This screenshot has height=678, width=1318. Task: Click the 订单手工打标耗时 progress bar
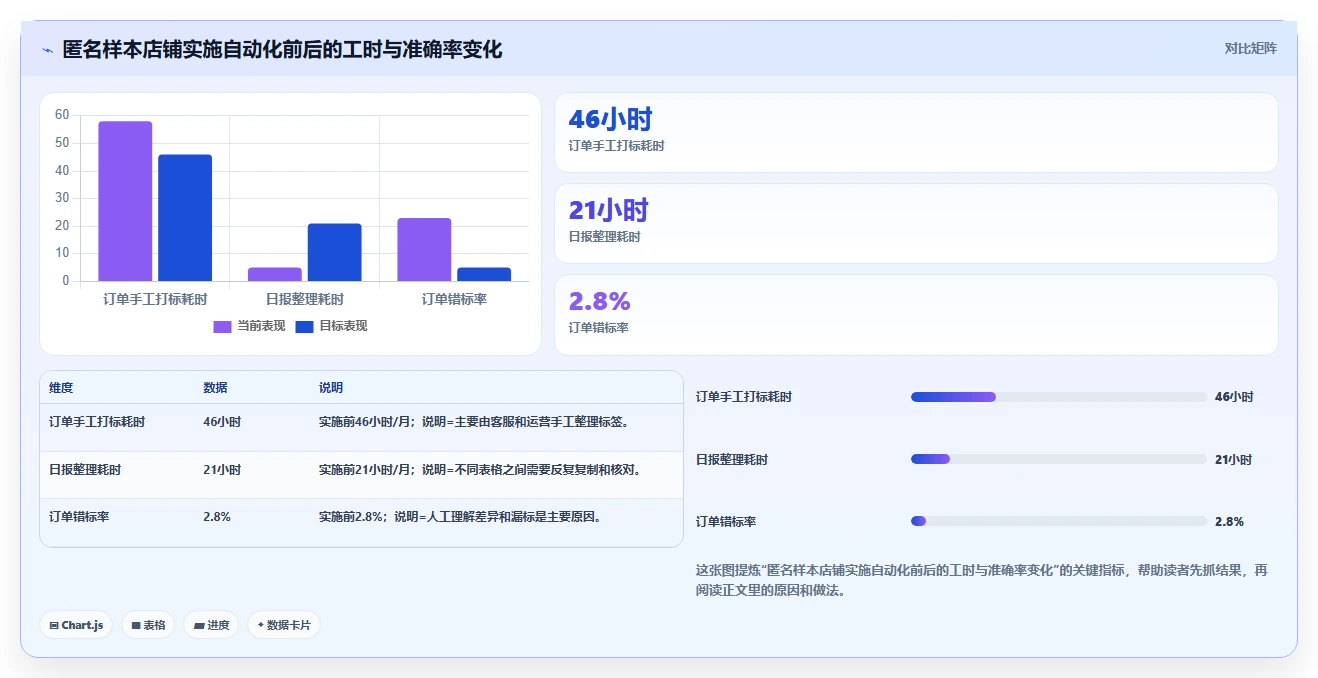[1058, 397]
